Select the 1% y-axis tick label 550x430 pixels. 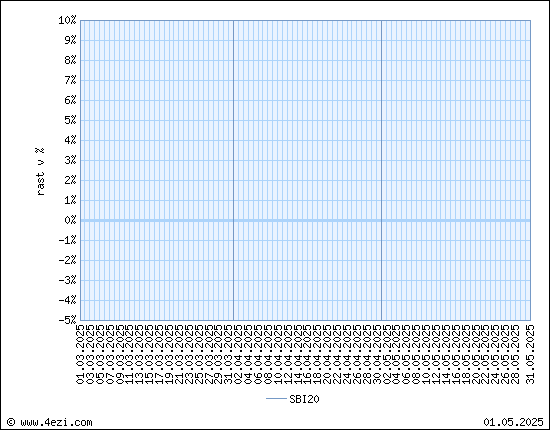click(x=70, y=200)
